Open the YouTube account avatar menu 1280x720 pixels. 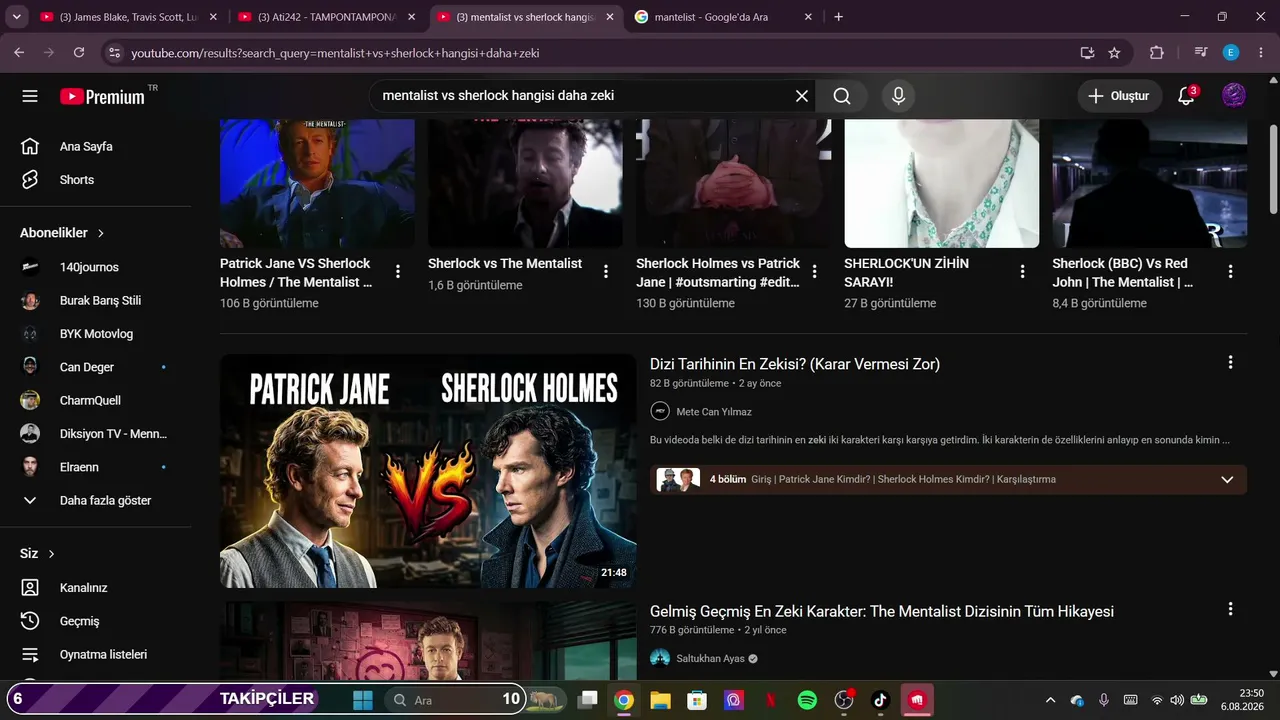pyautogui.click(x=1234, y=96)
